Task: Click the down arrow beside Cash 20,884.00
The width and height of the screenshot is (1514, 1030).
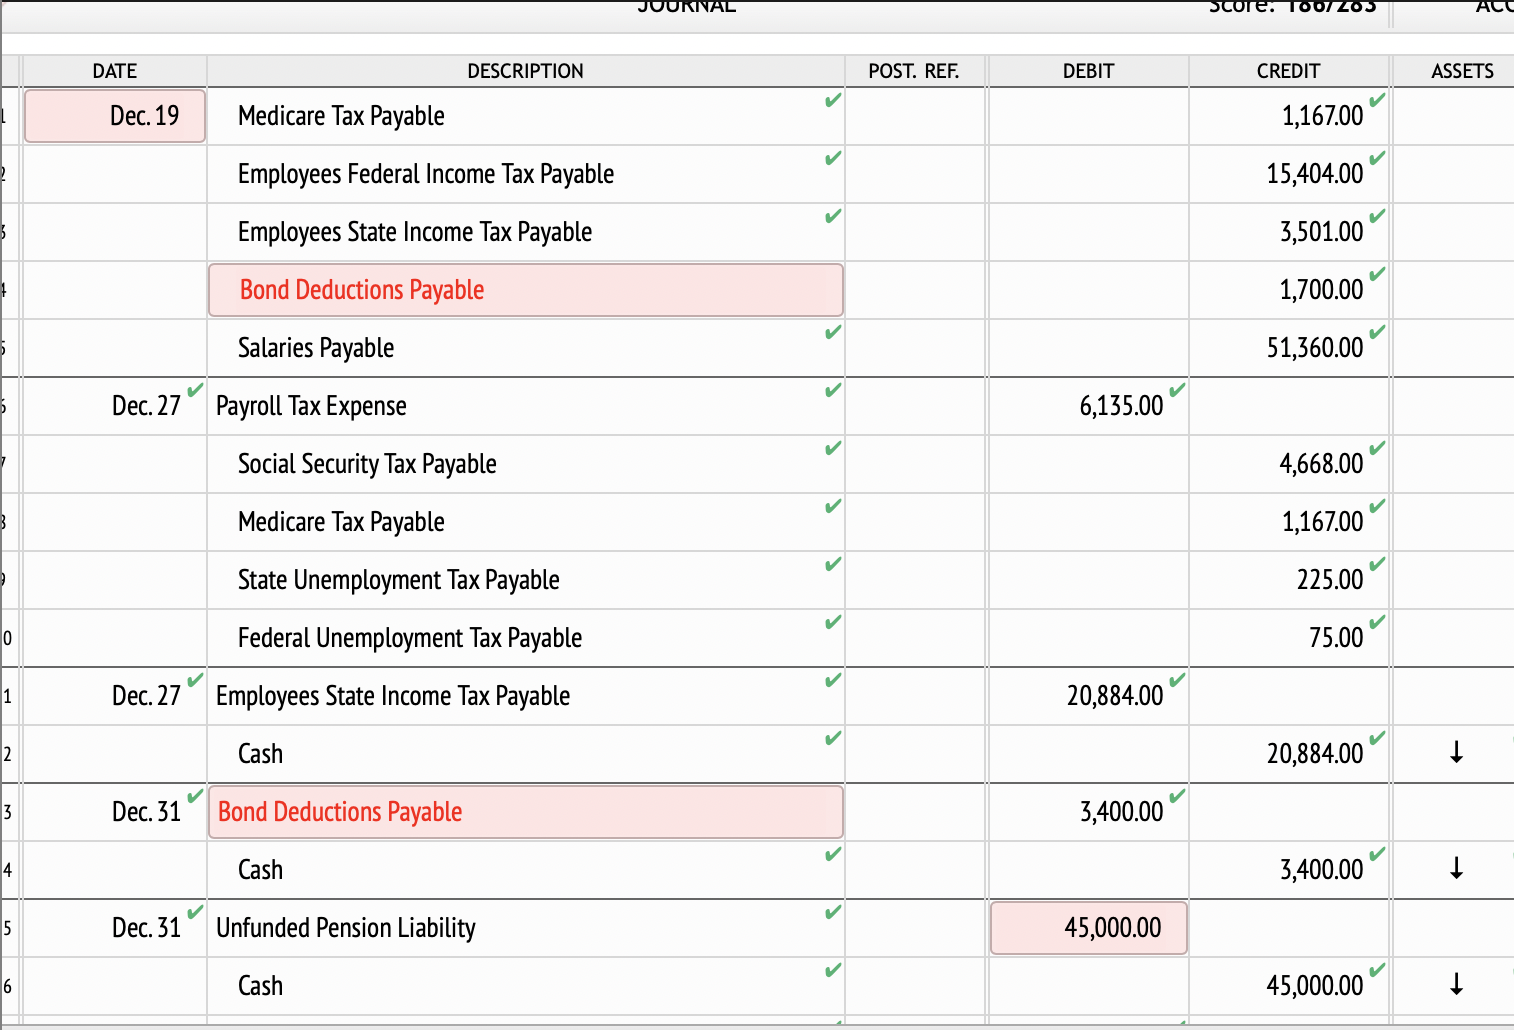Action: pyautogui.click(x=1456, y=753)
